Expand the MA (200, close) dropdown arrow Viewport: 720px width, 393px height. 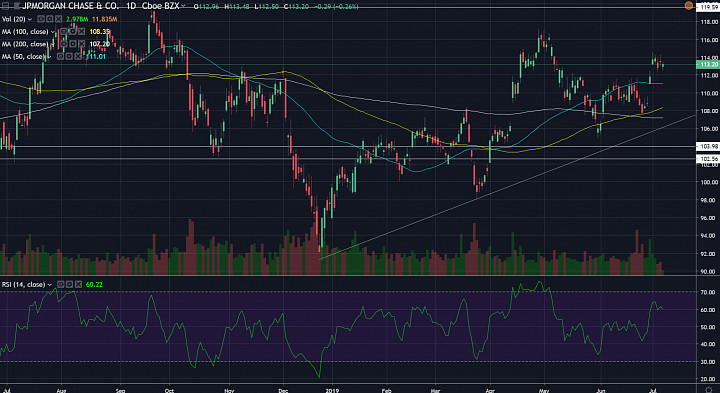point(53,44)
